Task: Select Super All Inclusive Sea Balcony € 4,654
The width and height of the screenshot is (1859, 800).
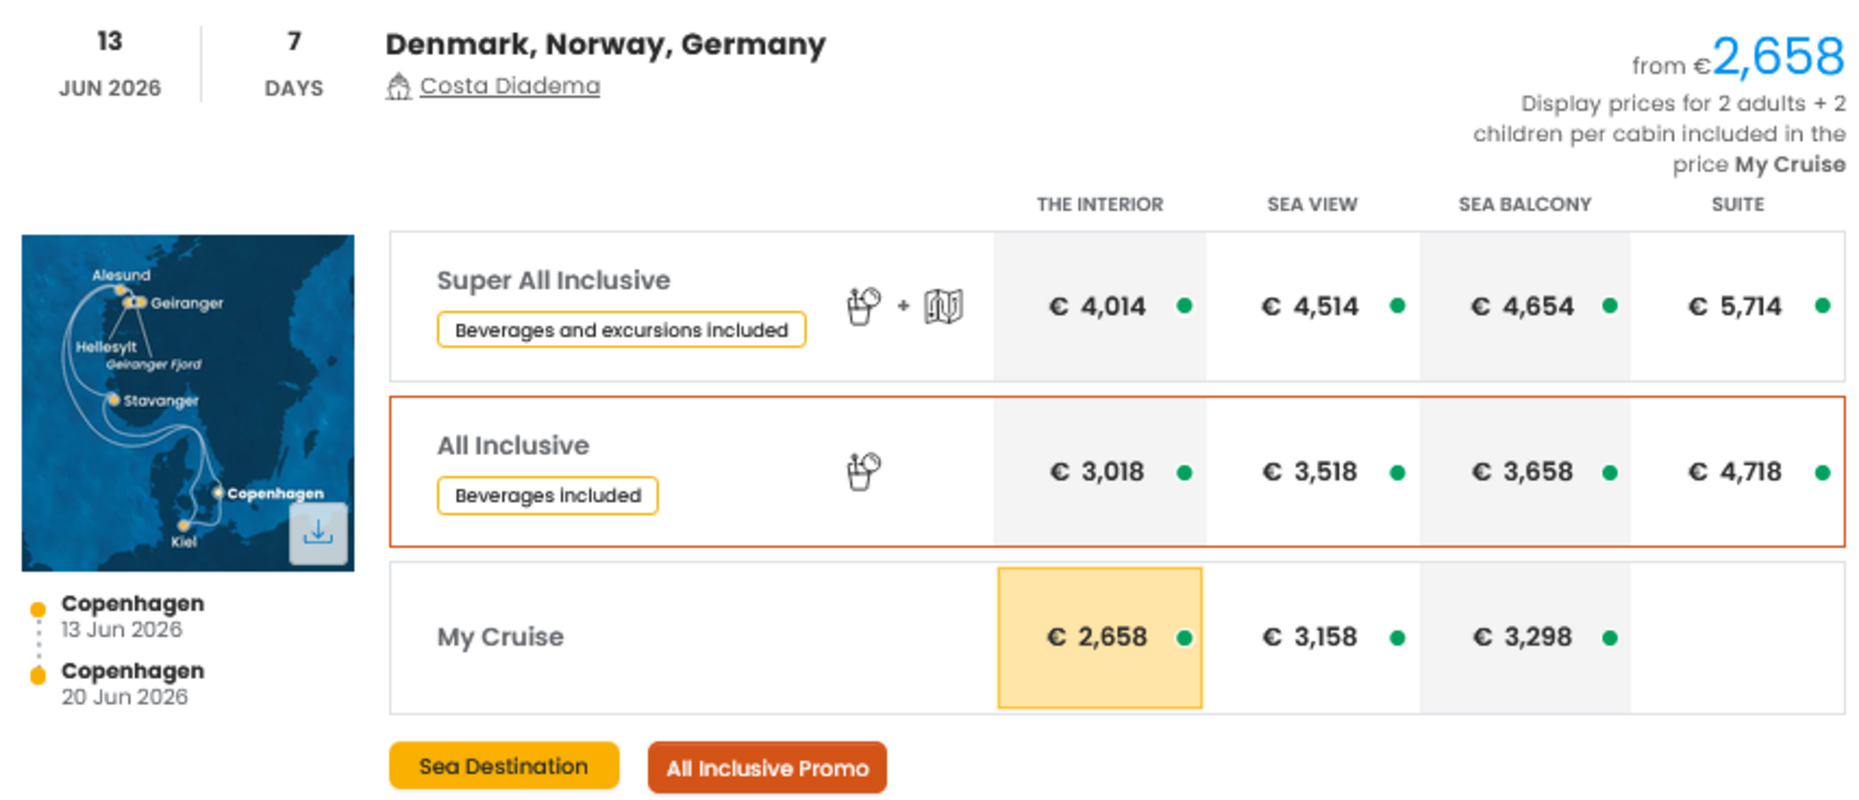Action: point(1522,306)
